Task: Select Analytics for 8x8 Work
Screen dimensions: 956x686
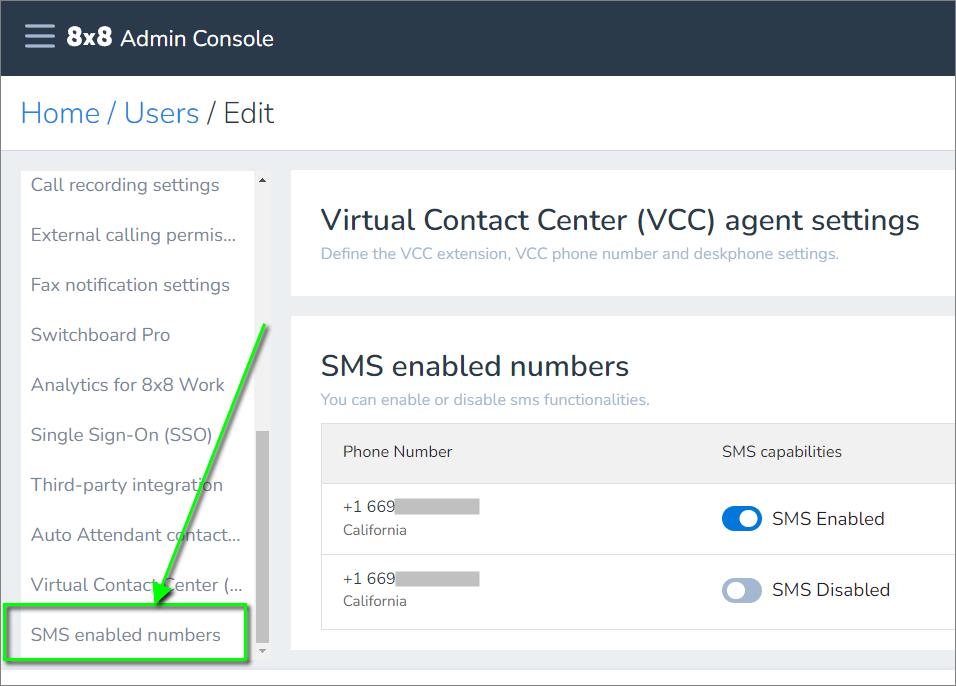Action: 128,385
